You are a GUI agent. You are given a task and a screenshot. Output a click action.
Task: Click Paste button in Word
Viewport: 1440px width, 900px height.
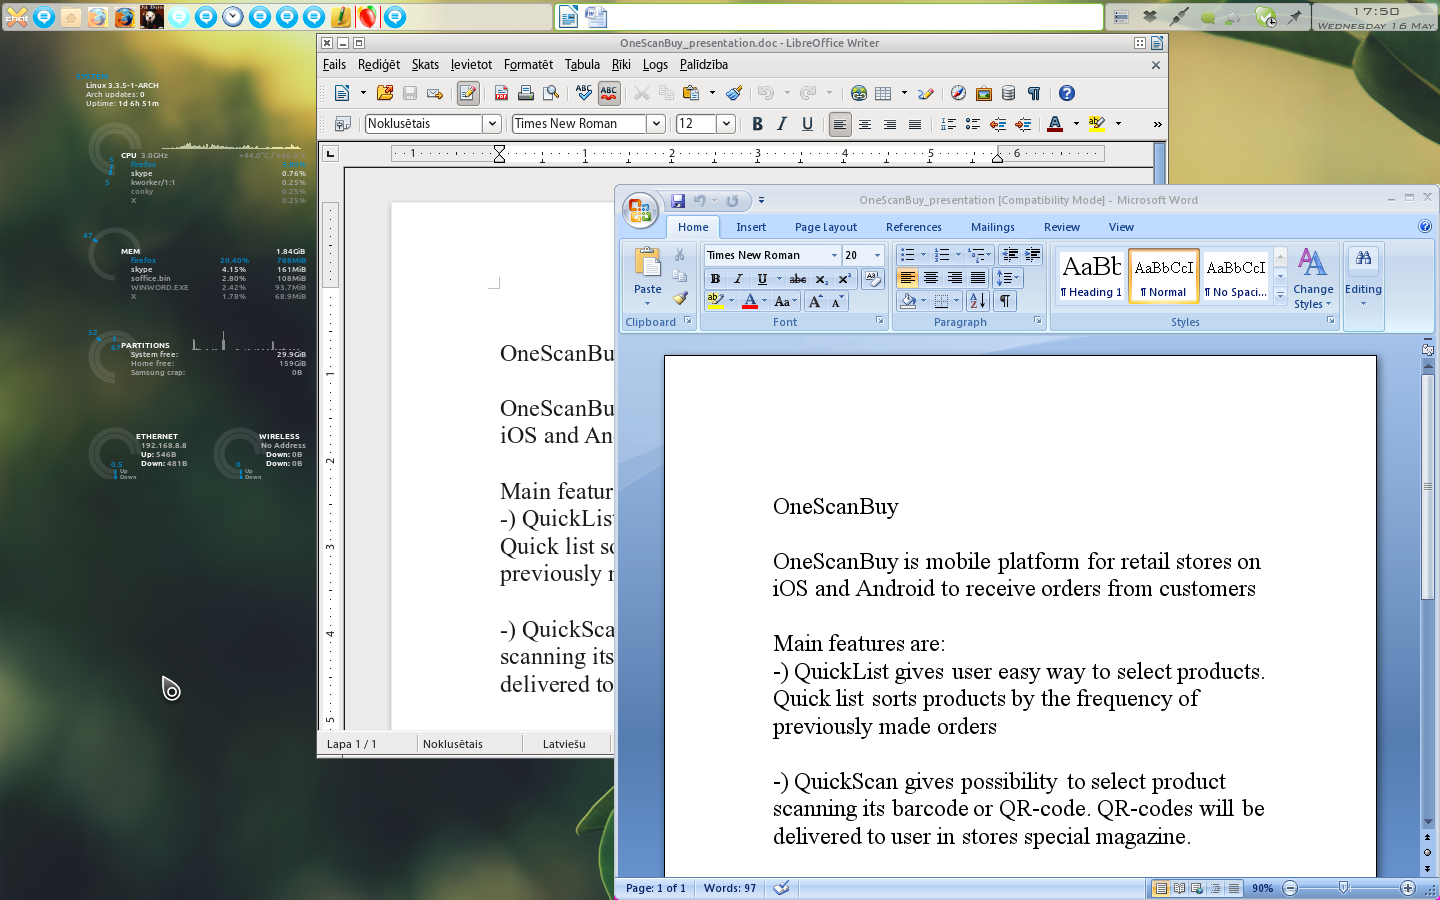[x=648, y=276]
